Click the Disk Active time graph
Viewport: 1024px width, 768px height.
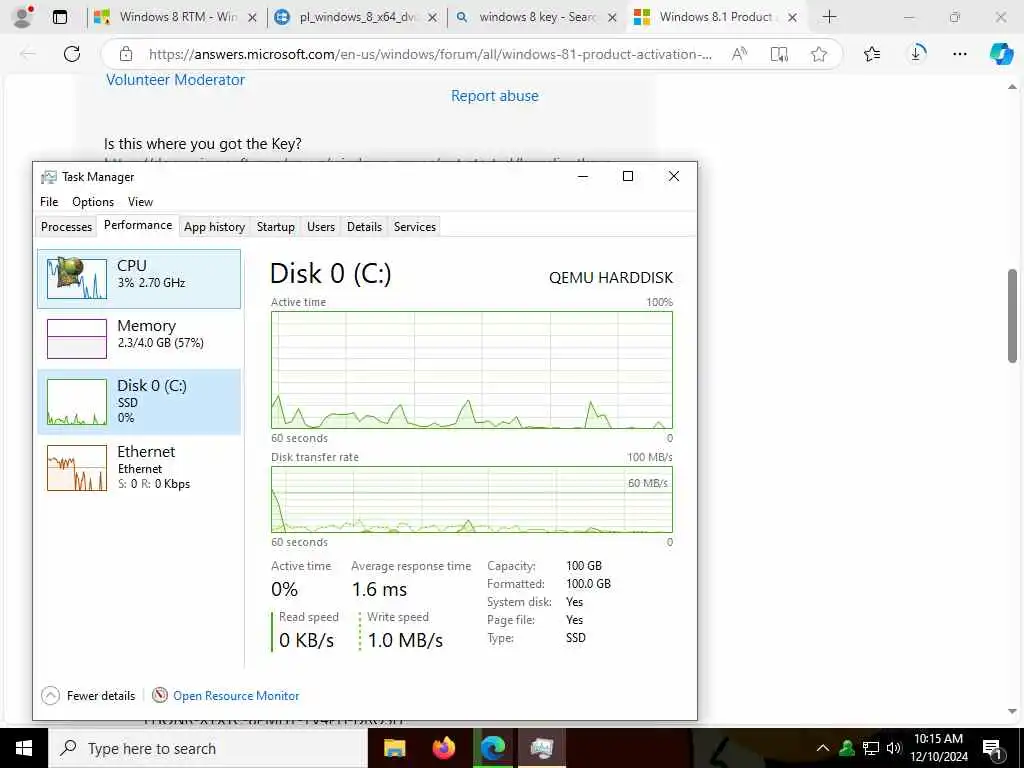[472, 370]
